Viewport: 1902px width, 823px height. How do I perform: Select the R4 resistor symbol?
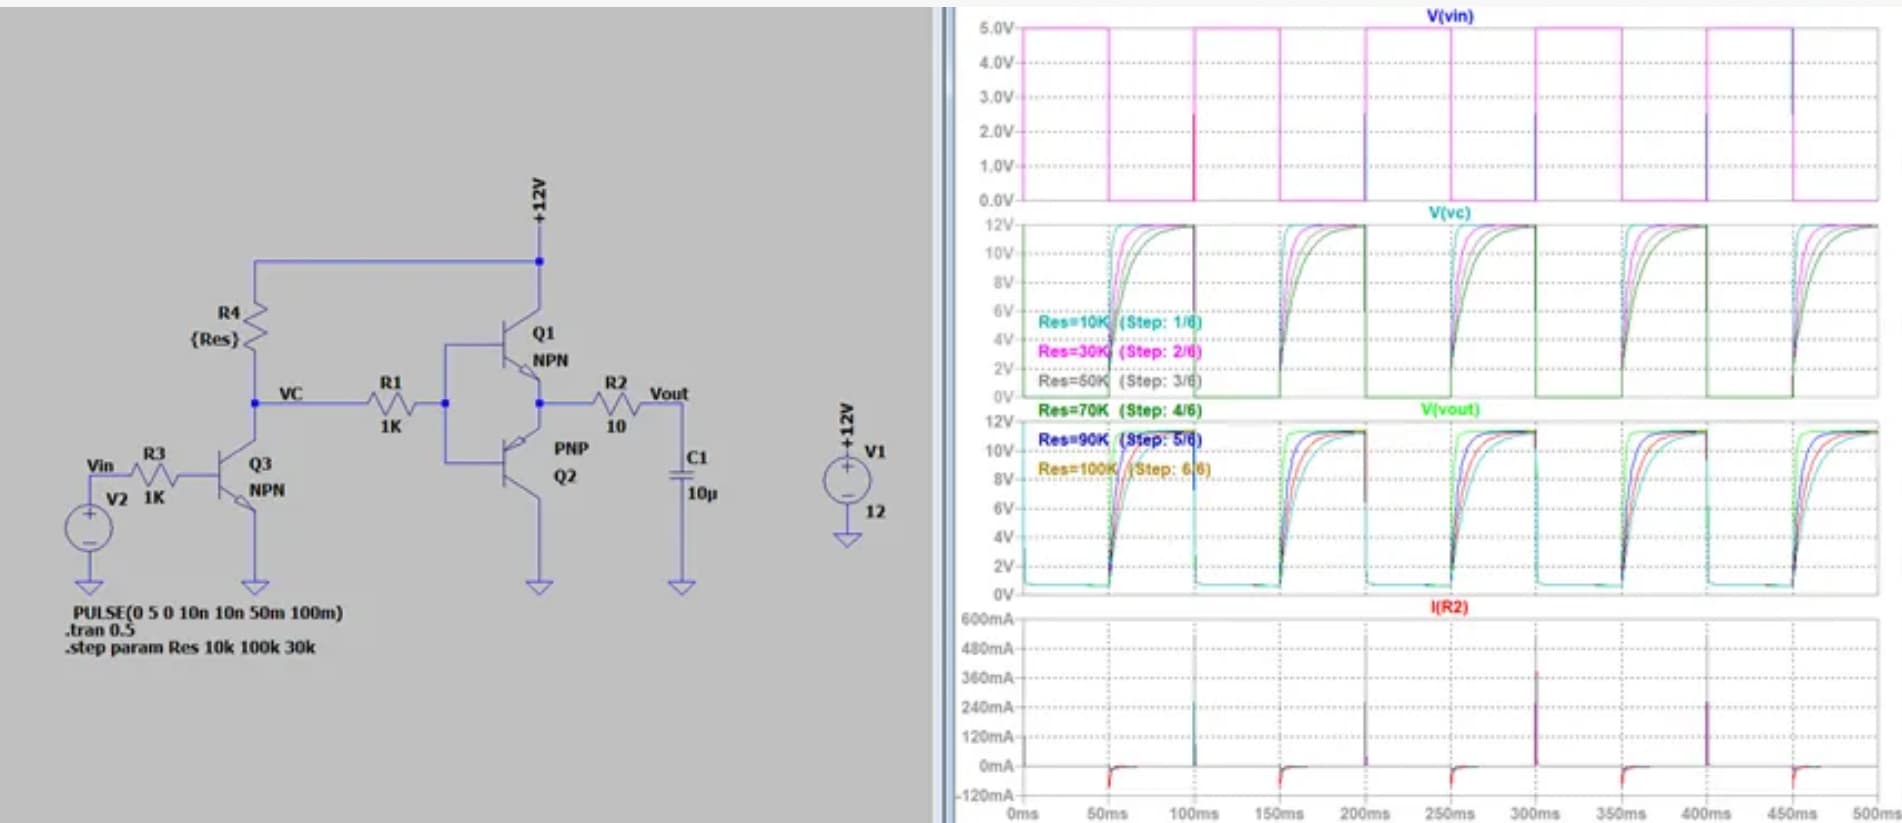tap(255, 326)
